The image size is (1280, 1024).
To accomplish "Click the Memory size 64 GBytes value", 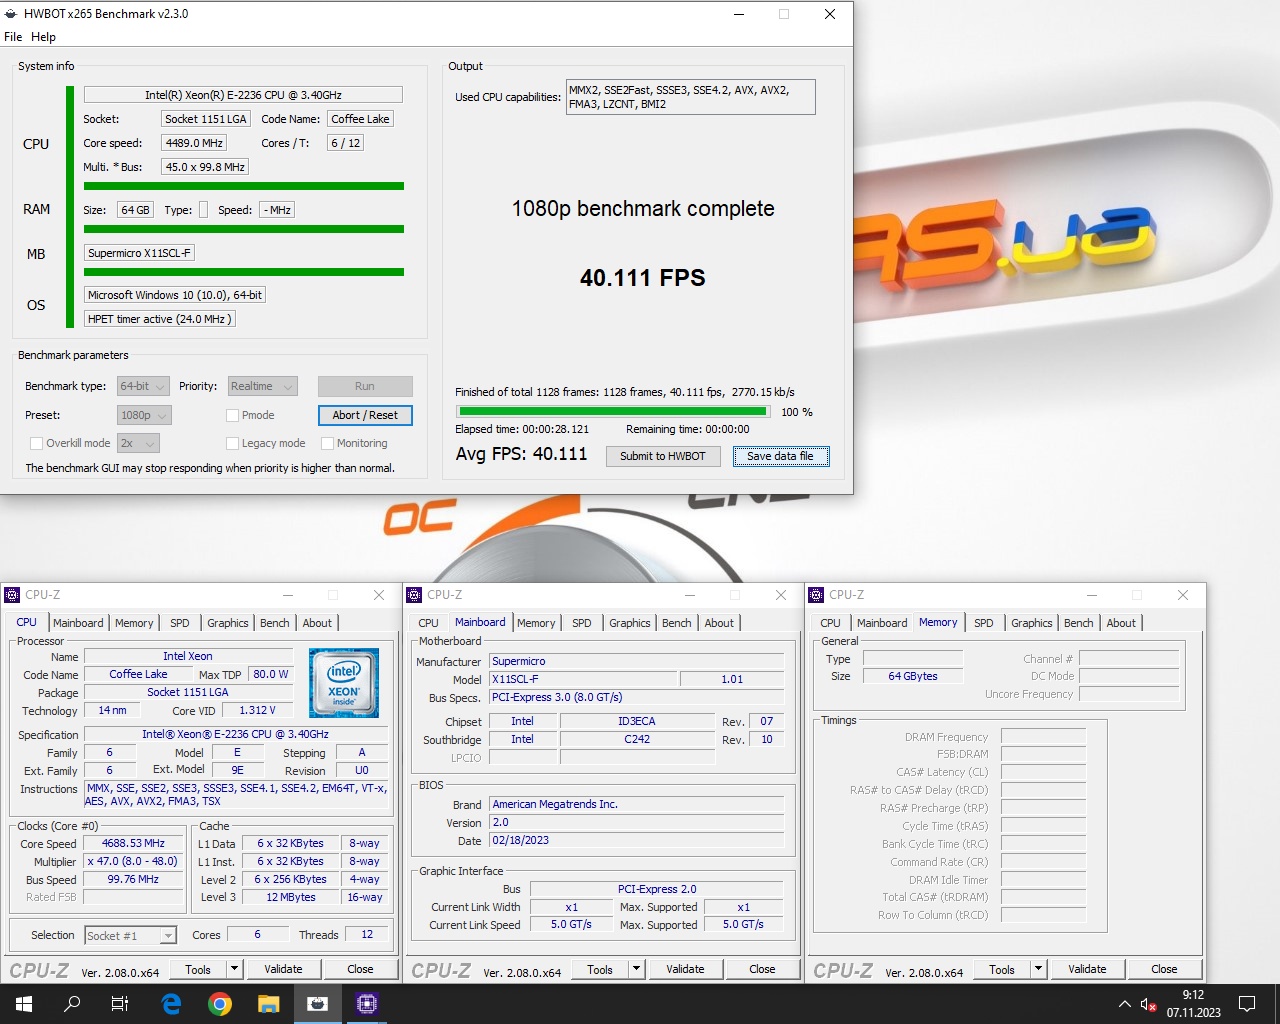I will point(913,676).
